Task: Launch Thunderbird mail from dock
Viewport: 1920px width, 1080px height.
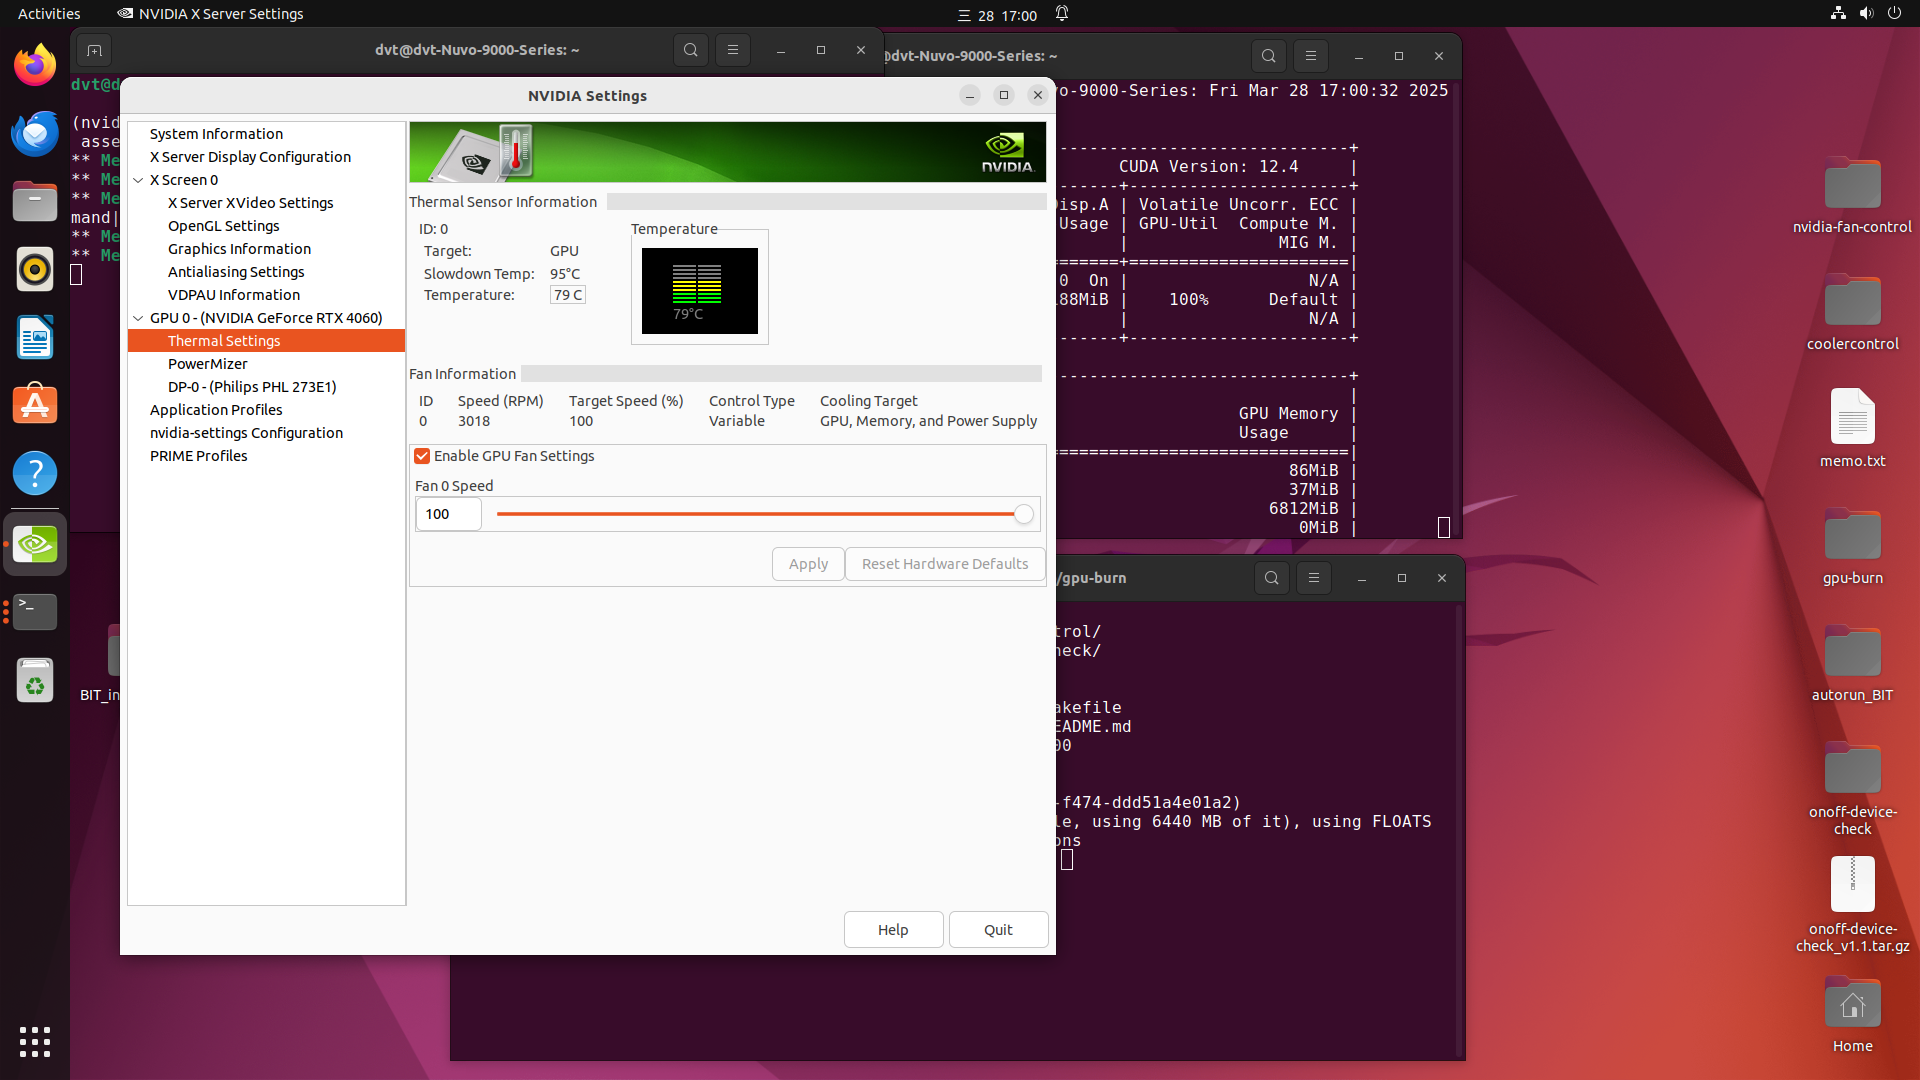Action: 35,133
